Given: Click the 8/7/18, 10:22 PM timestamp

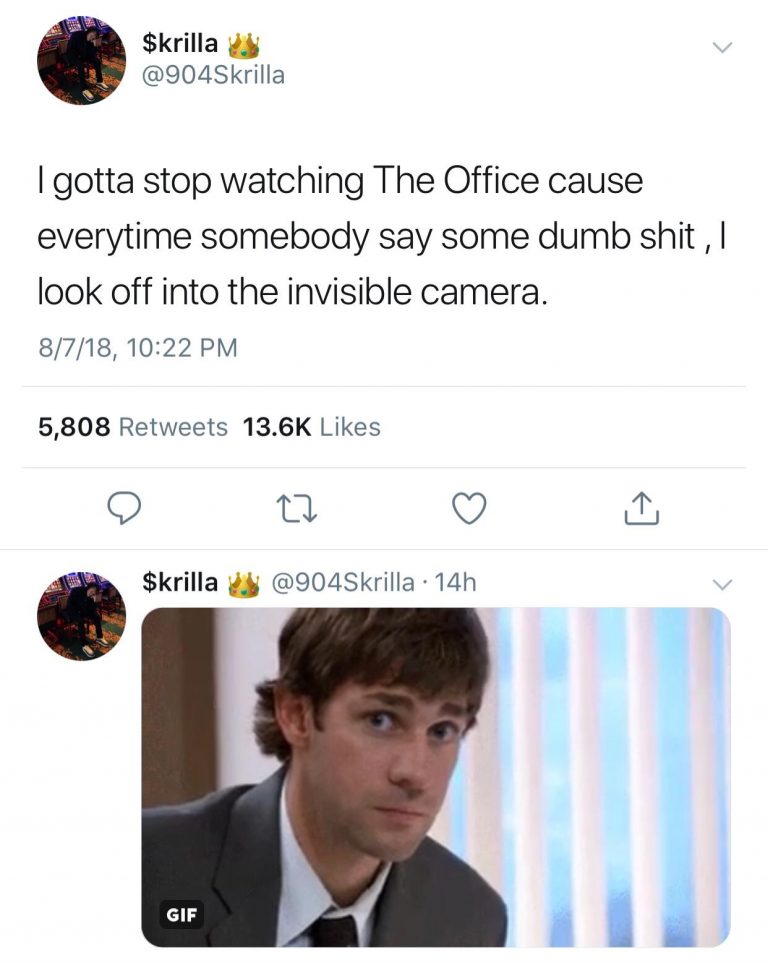Looking at the screenshot, I should point(138,348).
